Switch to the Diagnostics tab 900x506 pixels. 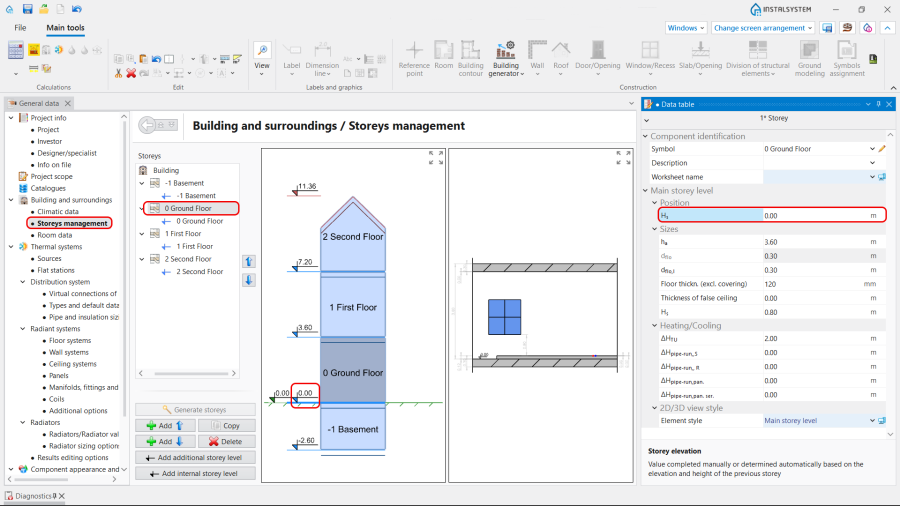coord(32,496)
